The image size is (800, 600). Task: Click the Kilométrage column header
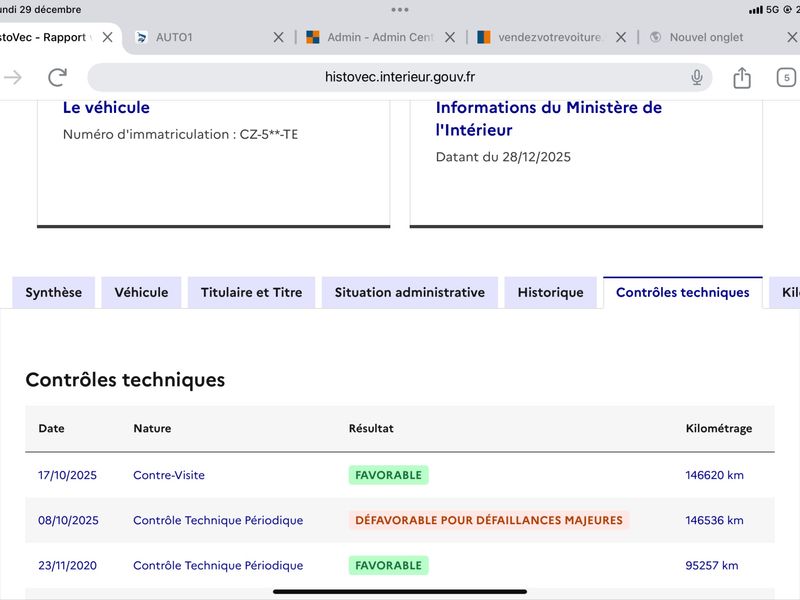click(718, 428)
